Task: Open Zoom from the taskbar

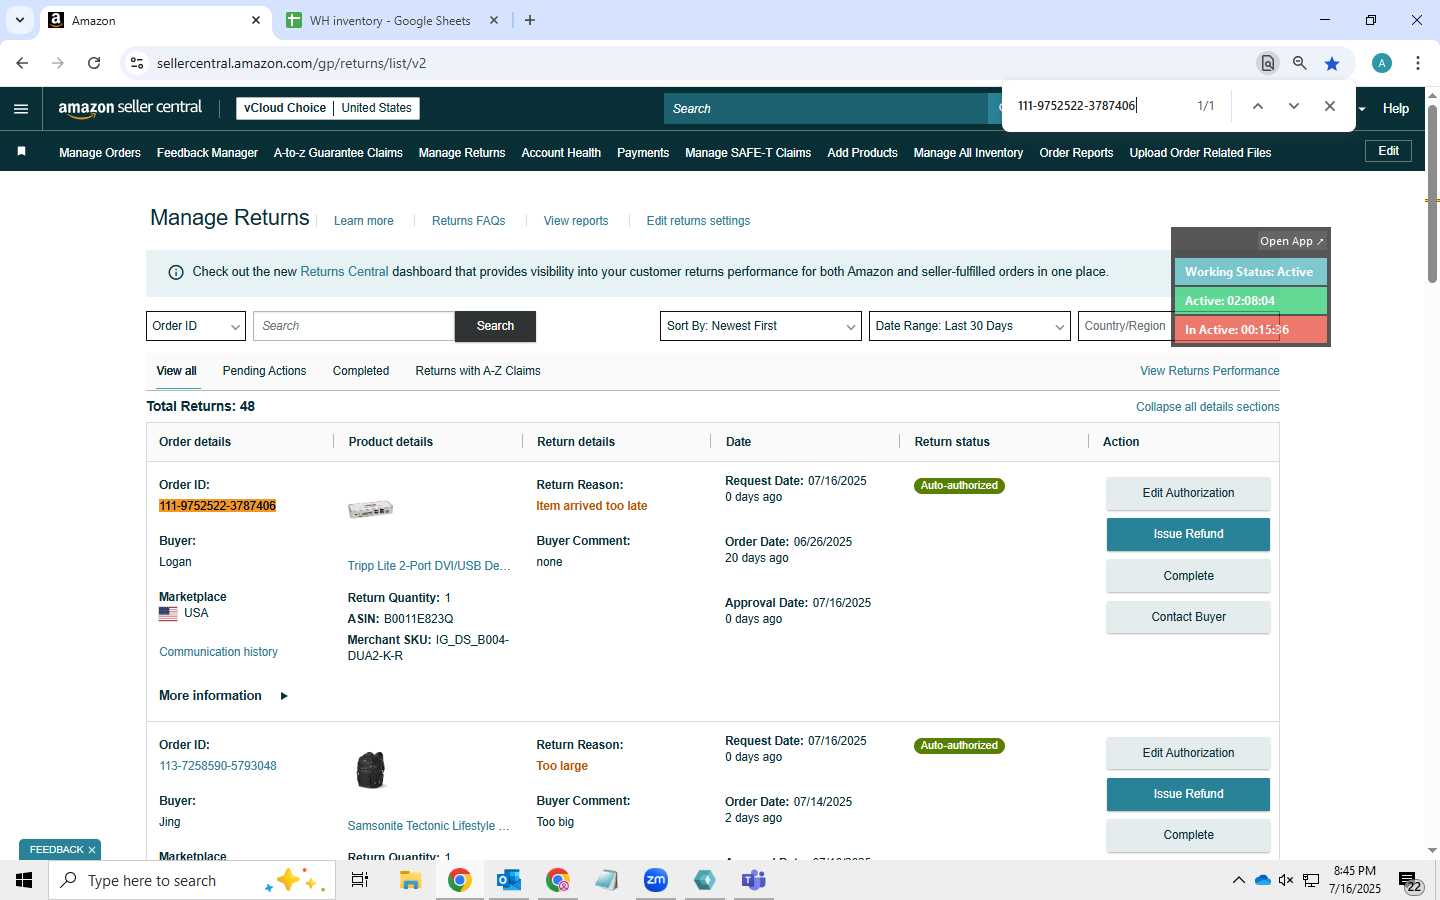Action: [x=656, y=880]
